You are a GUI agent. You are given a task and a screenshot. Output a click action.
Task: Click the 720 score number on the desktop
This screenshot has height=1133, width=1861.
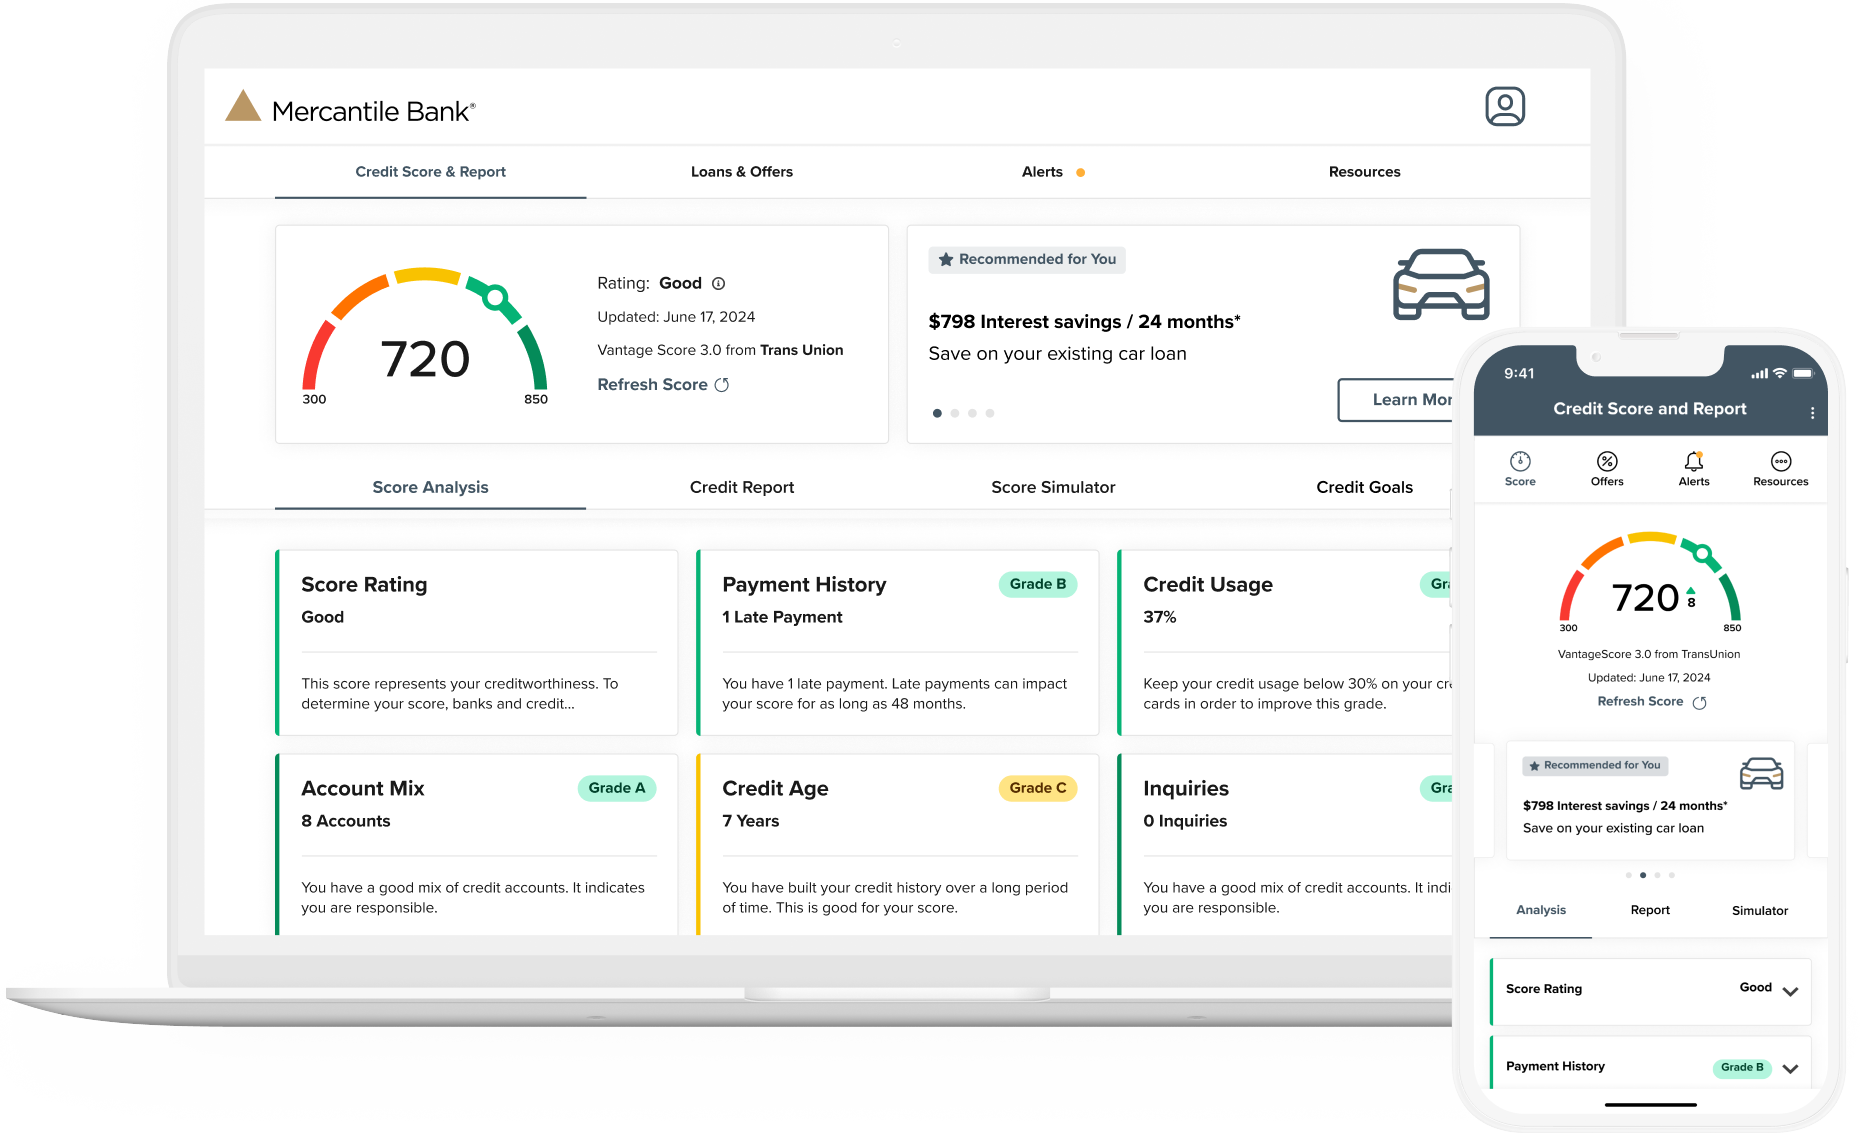click(425, 359)
